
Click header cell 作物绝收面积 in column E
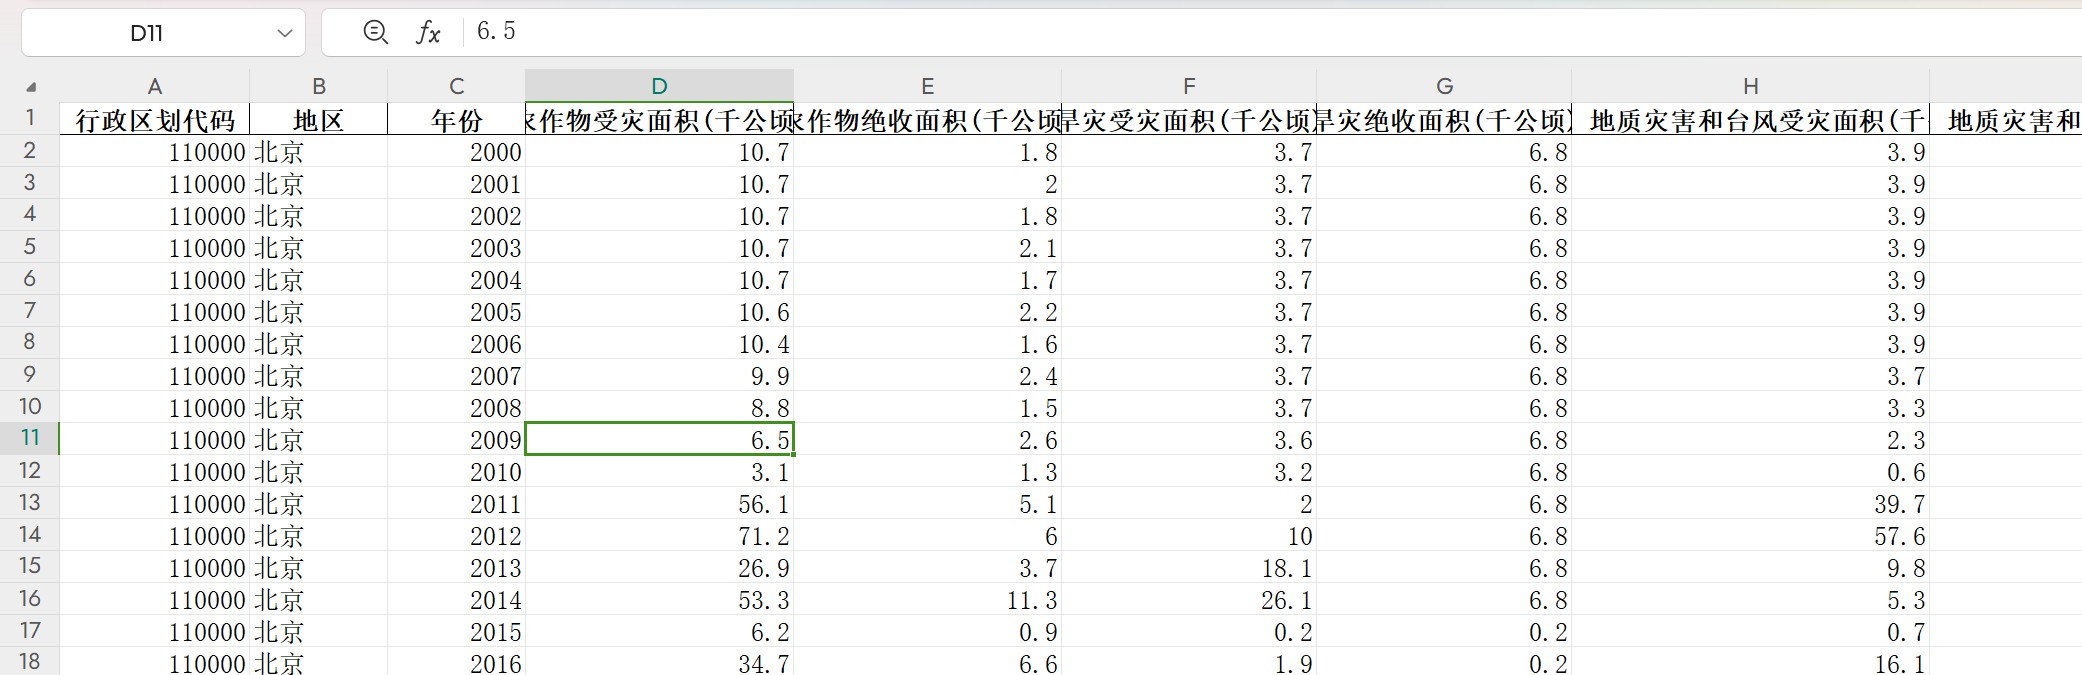click(928, 120)
